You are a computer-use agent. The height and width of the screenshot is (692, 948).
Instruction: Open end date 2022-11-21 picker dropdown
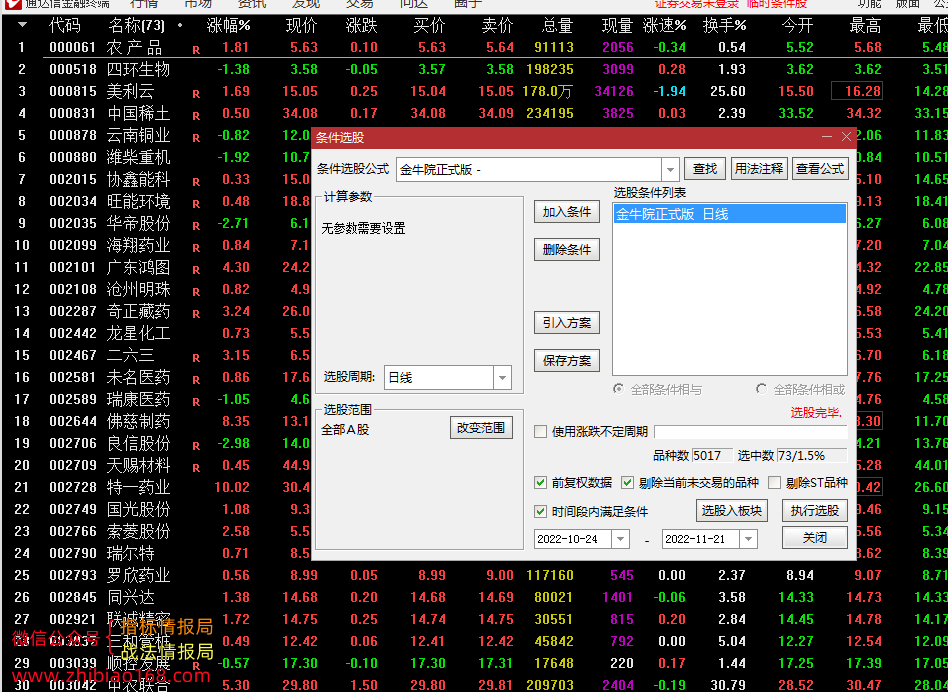click(748, 538)
